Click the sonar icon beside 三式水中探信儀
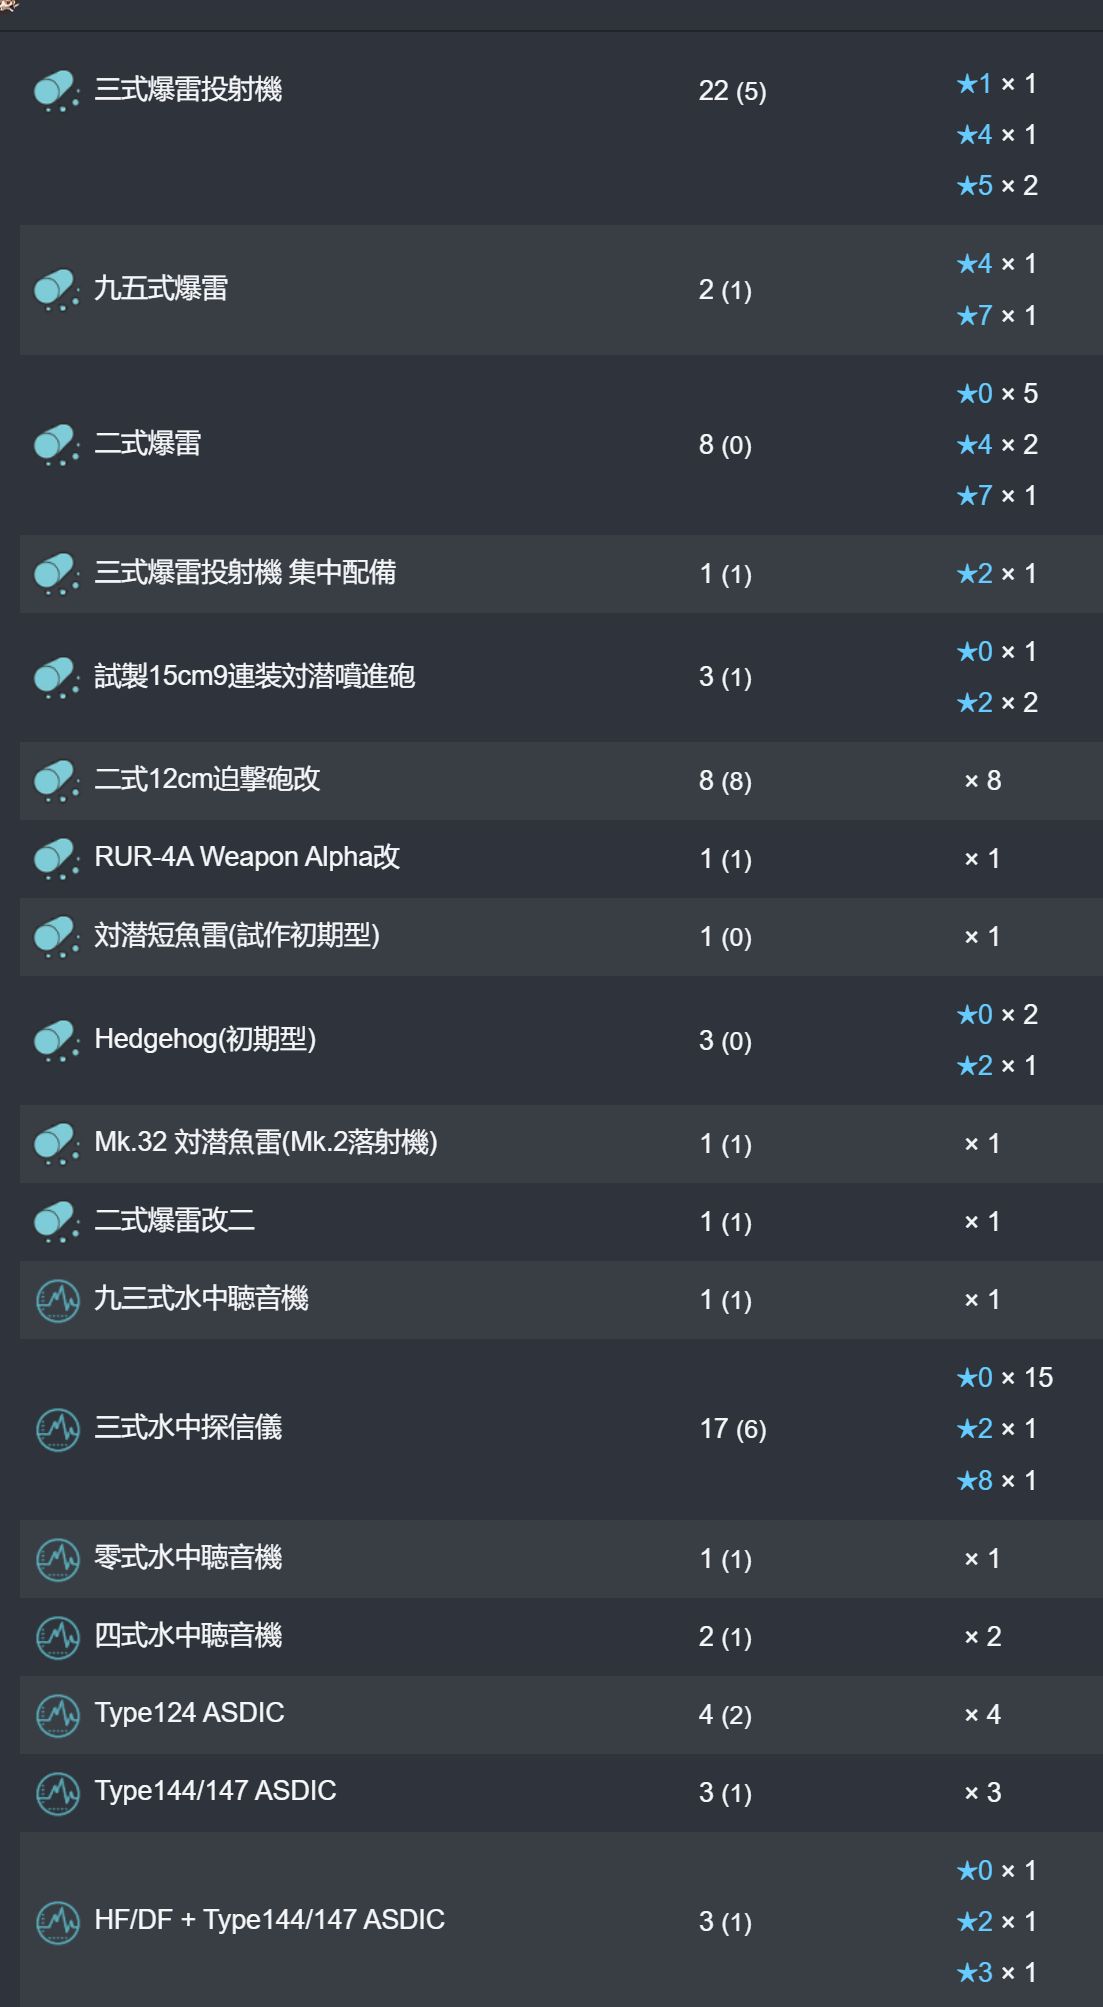 coord(57,1429)
